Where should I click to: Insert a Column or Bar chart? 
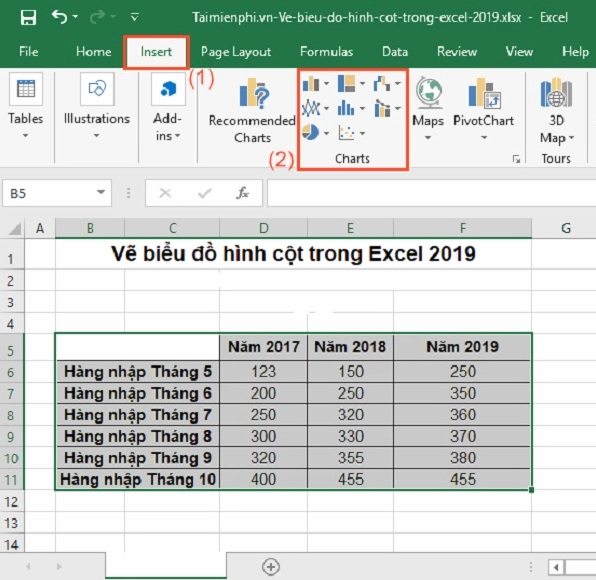pos(311,83)
